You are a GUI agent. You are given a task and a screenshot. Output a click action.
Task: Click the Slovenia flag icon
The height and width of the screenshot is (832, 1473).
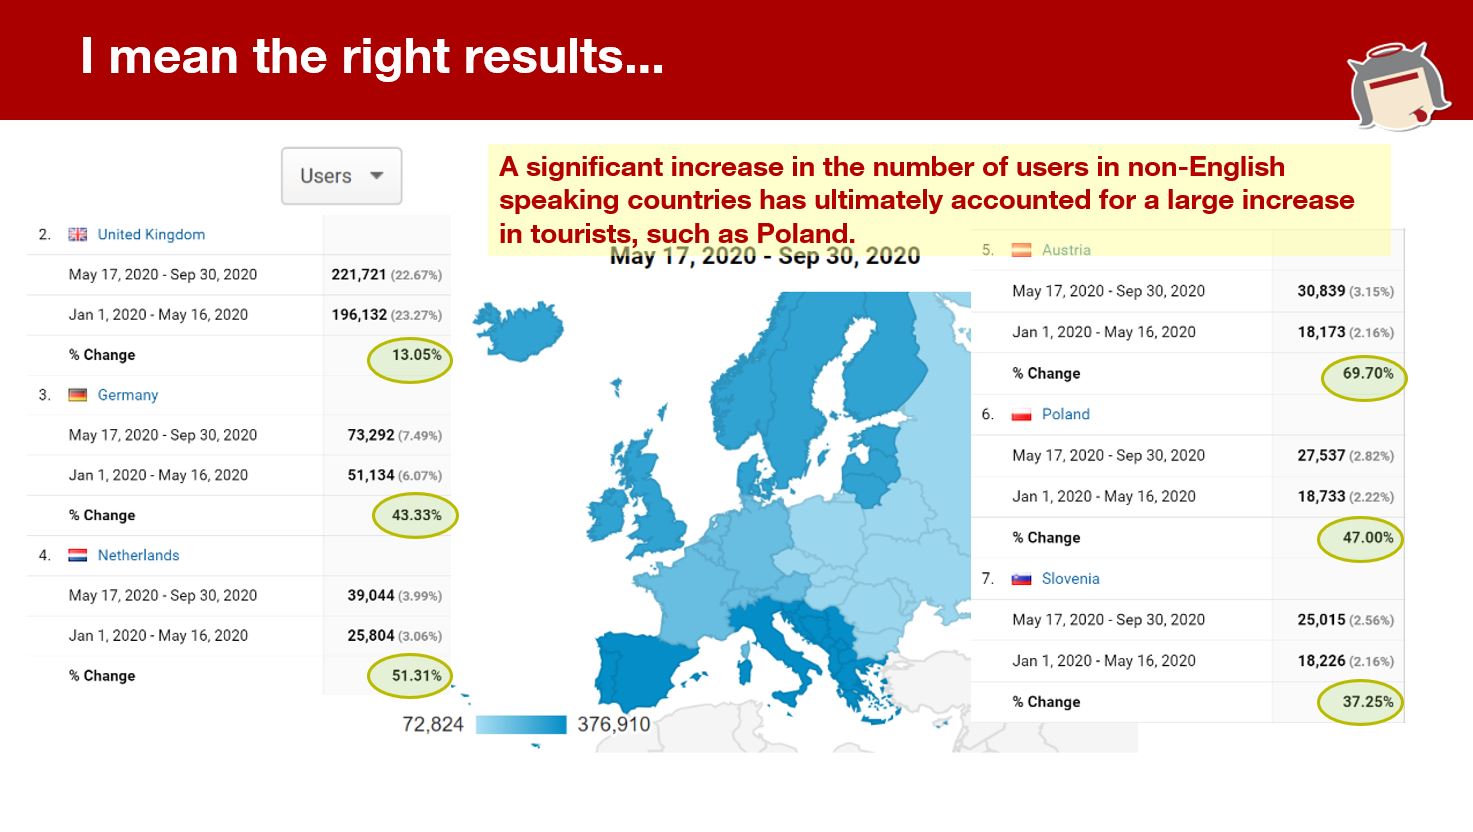coord(1021,578)
